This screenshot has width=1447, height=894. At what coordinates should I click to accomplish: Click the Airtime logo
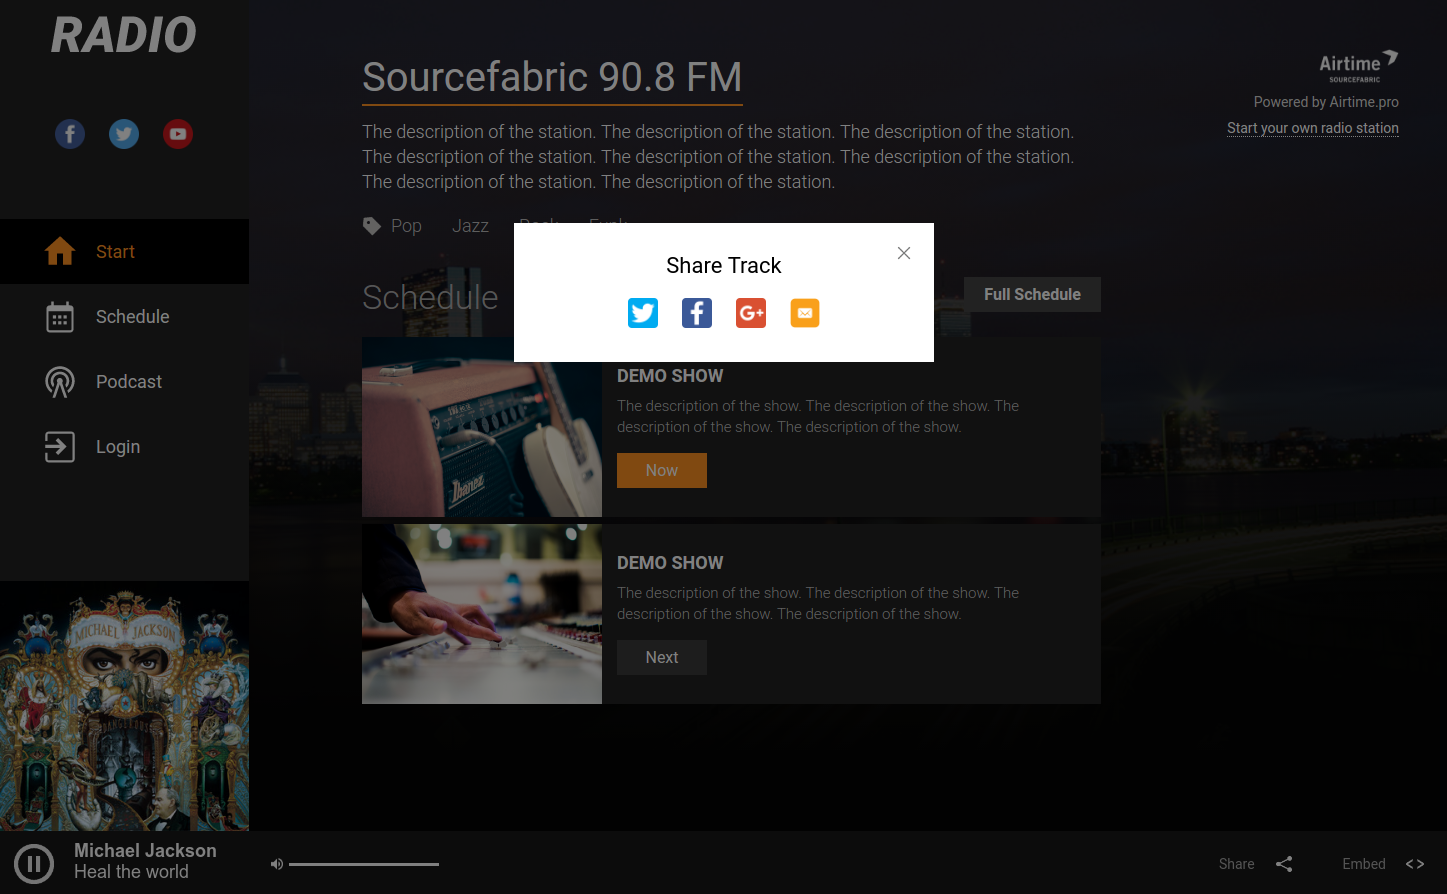click(x=1359, y=66)
